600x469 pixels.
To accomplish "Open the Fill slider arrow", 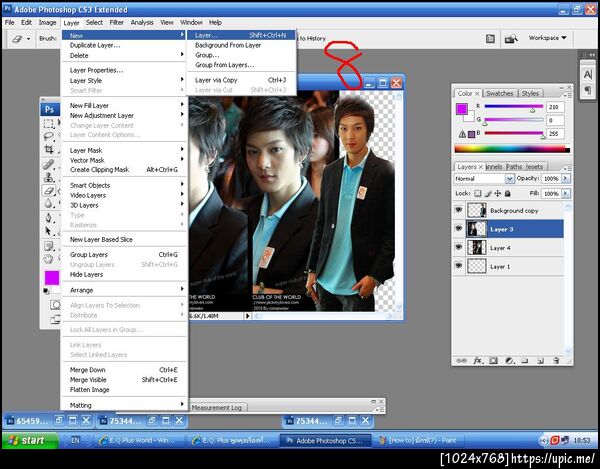I will point(566,194).
